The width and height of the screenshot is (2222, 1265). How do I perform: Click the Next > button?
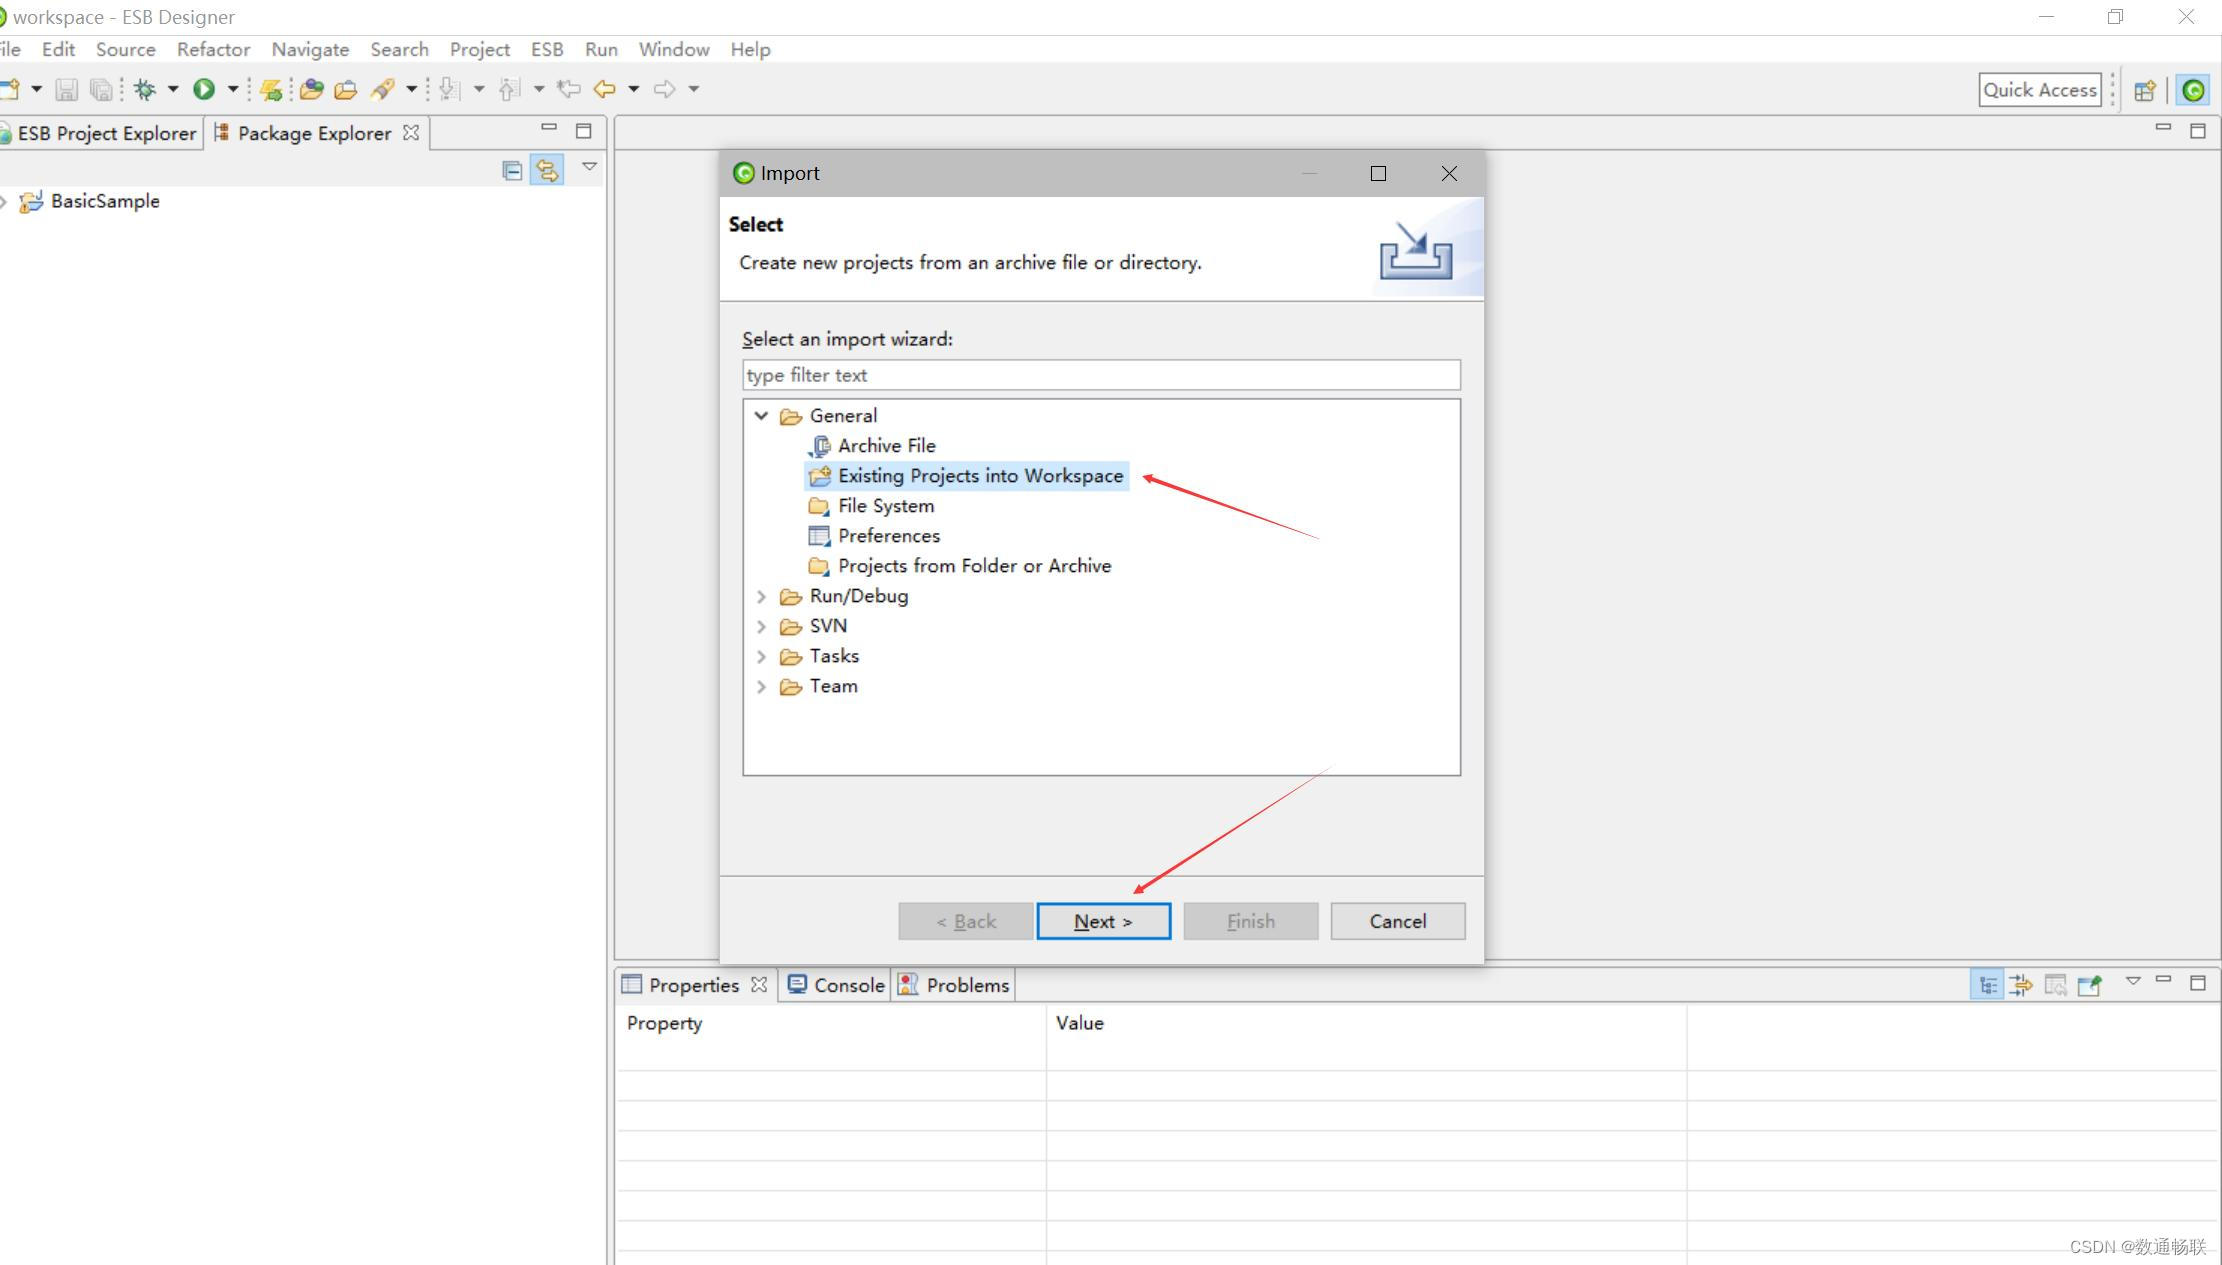[x=1103, y=921]
